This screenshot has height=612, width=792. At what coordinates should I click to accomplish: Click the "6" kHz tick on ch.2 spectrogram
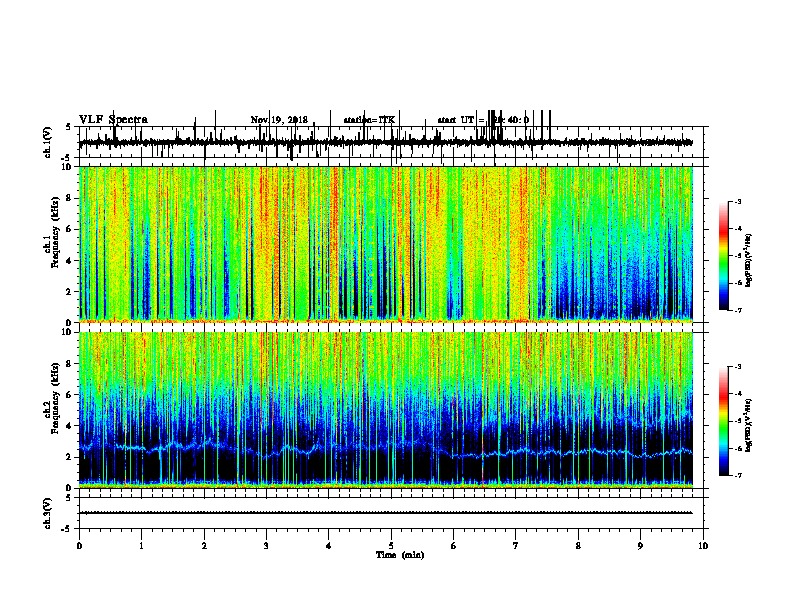pos(70,394)
